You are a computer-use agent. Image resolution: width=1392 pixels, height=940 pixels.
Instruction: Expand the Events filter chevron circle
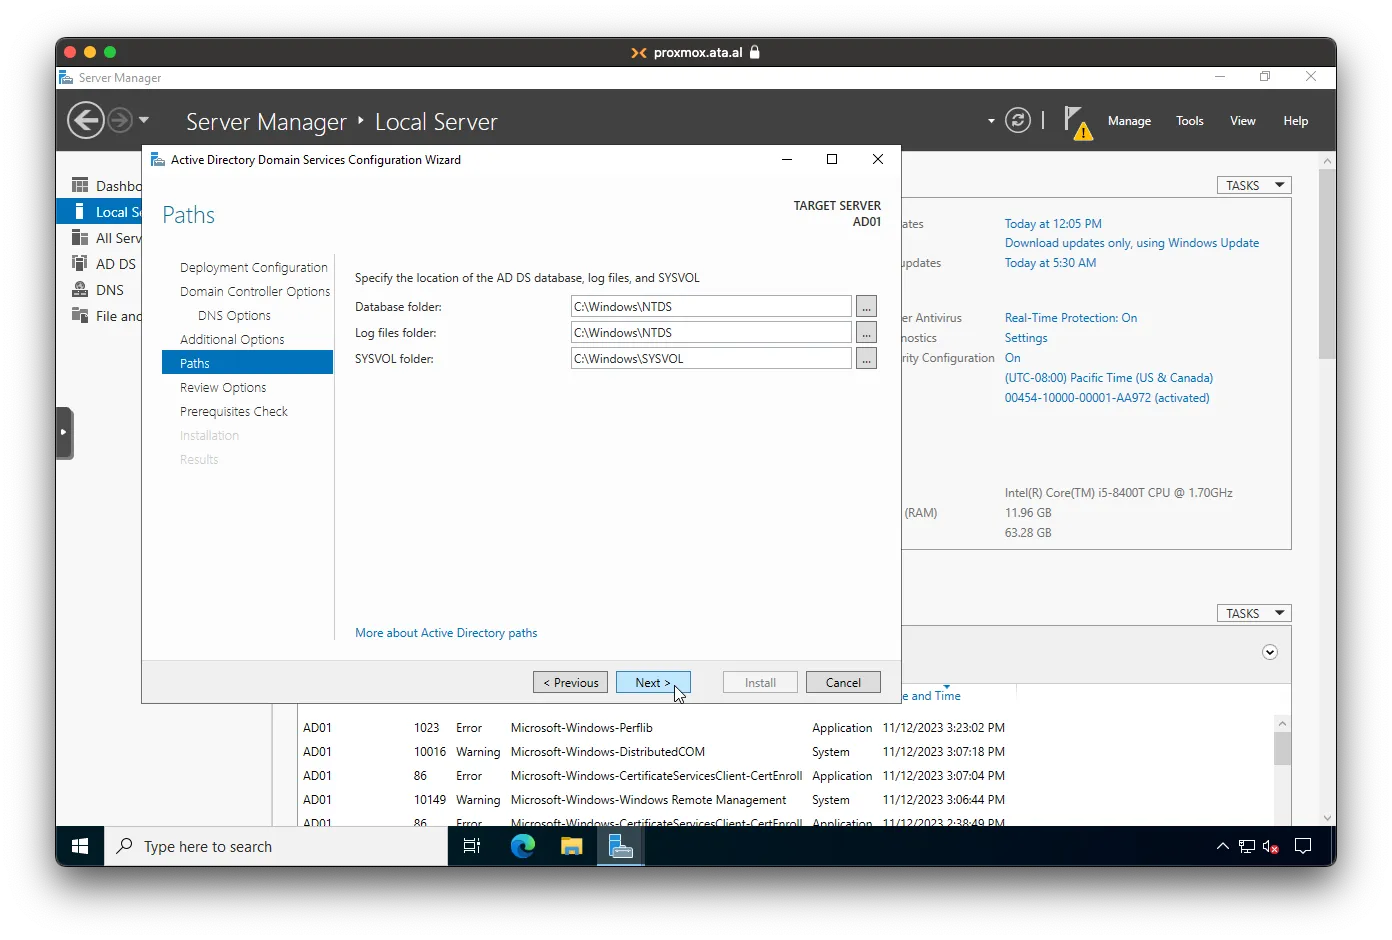(1270, 652)
